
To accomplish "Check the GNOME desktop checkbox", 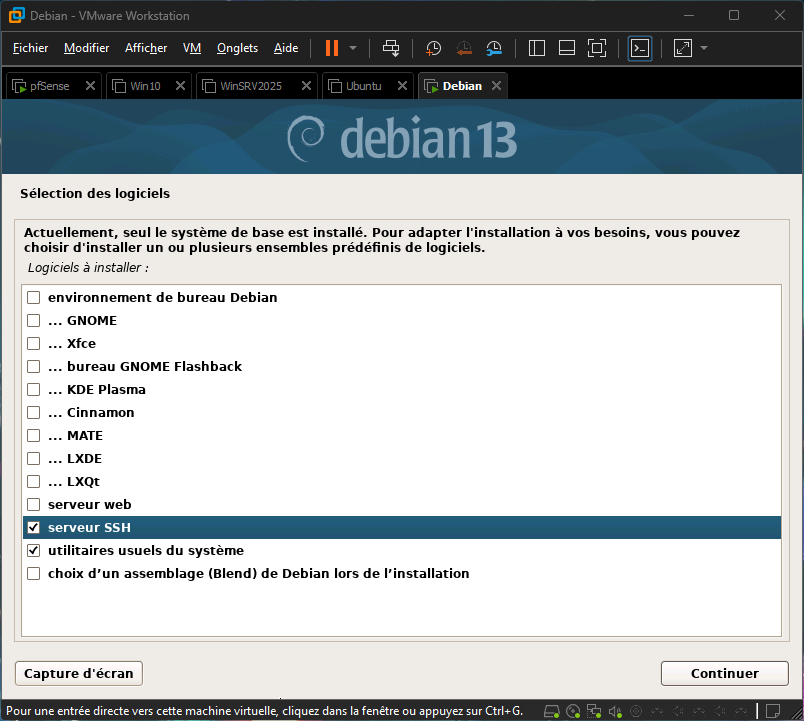I will tap(34, 321).
